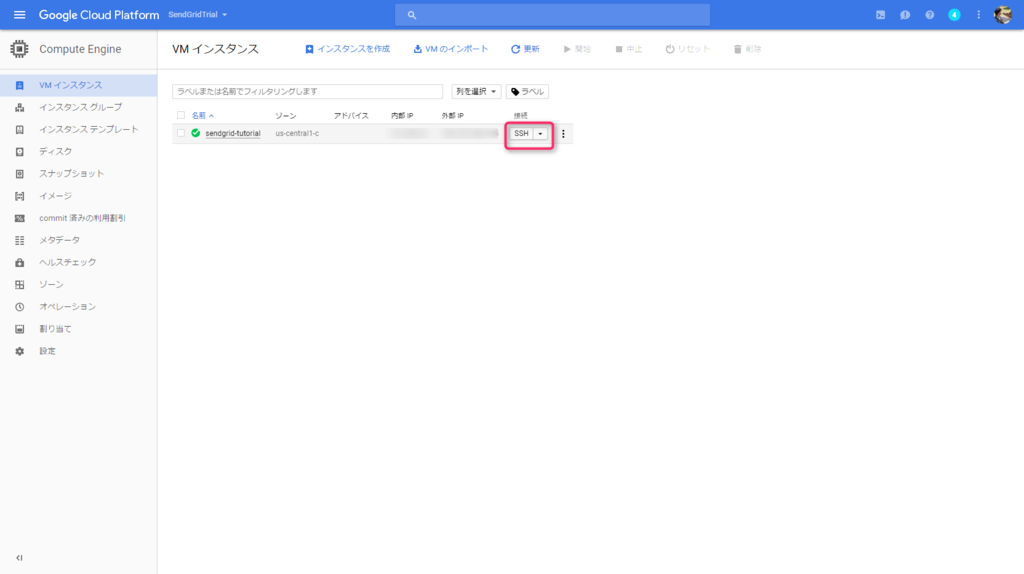
Task: Open sendgrid-tutorial row three-dot menu
Action: pos(563,134)
